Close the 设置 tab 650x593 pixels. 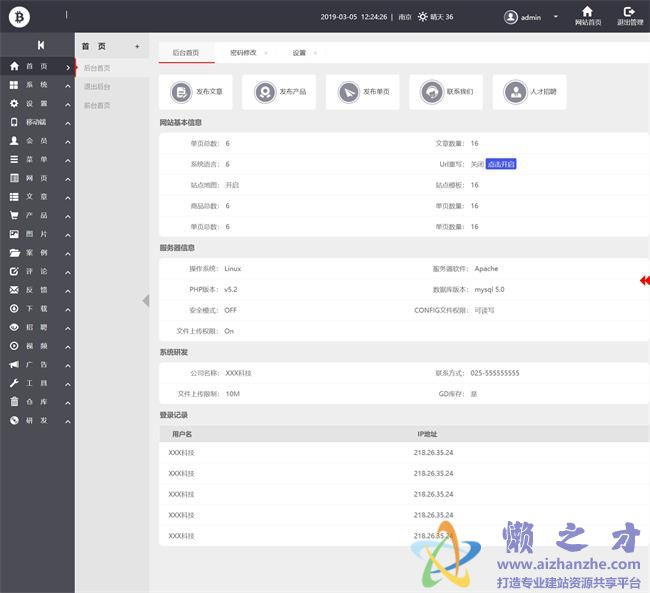[x=315, y=53]
